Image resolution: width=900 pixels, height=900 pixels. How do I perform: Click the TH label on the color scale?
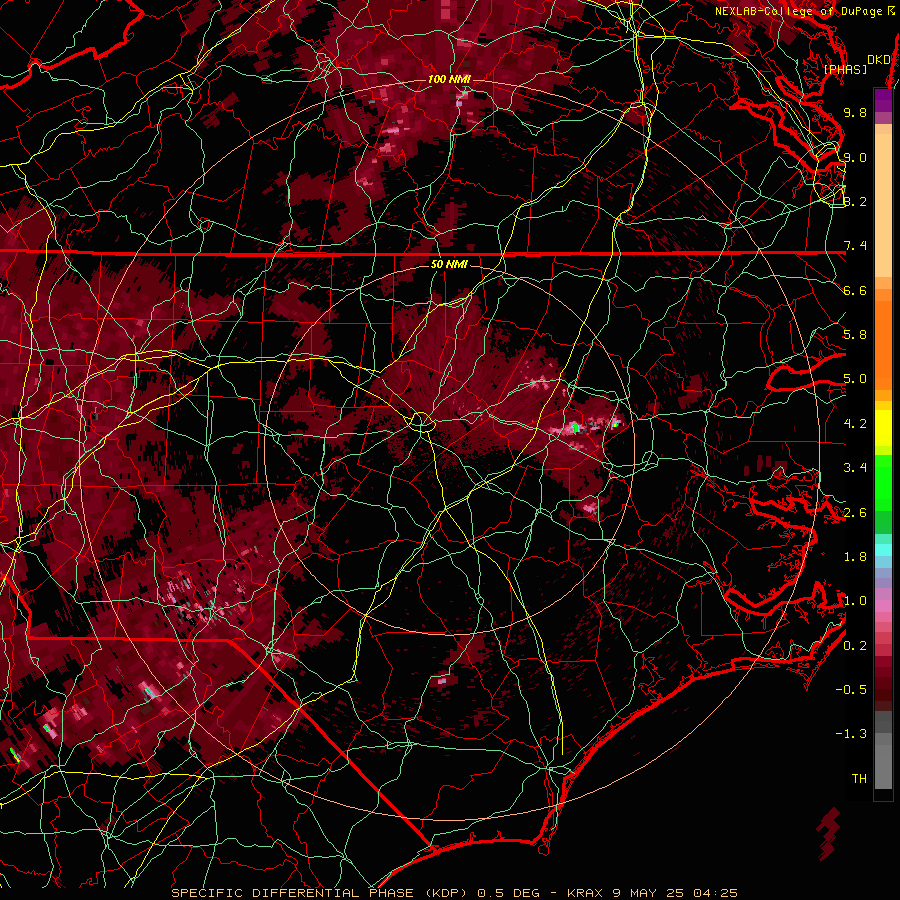[859, 779]
